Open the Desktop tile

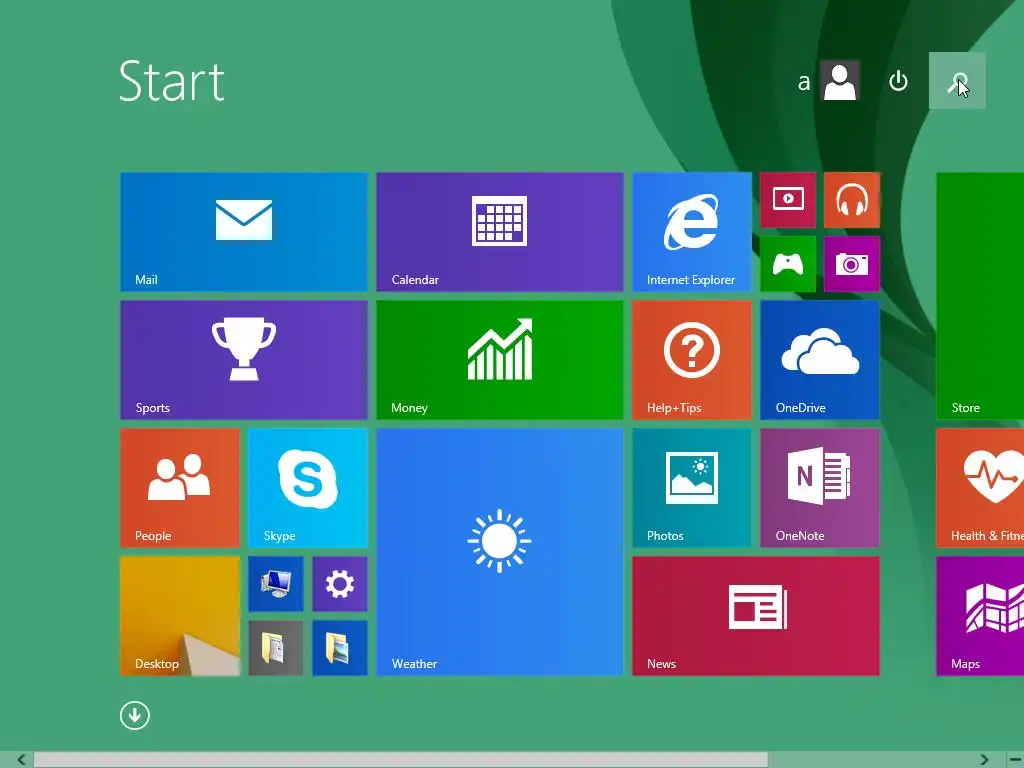(180, 616)
